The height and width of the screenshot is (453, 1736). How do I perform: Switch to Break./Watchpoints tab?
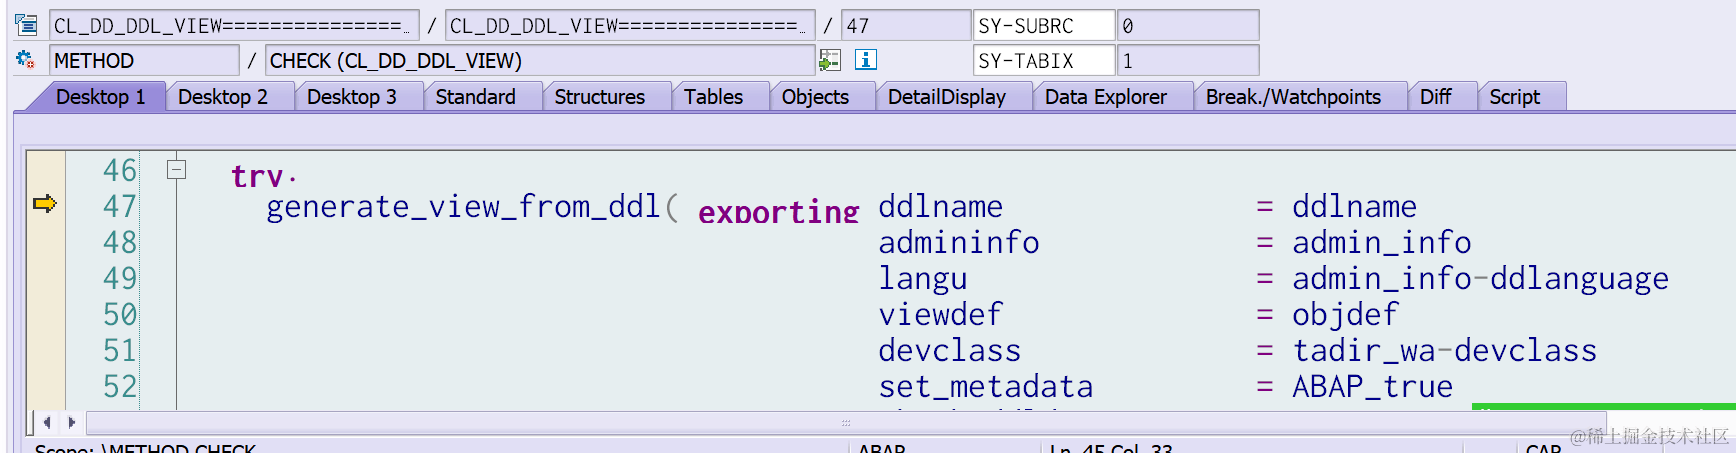point(1293,97)
